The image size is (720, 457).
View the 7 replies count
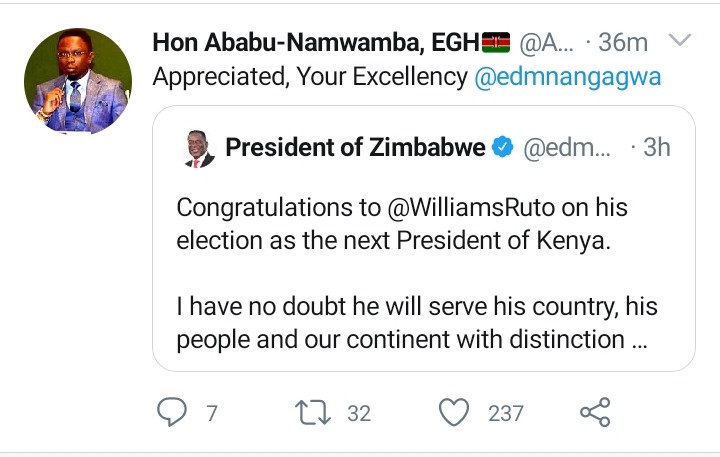[x=211, y=413]
